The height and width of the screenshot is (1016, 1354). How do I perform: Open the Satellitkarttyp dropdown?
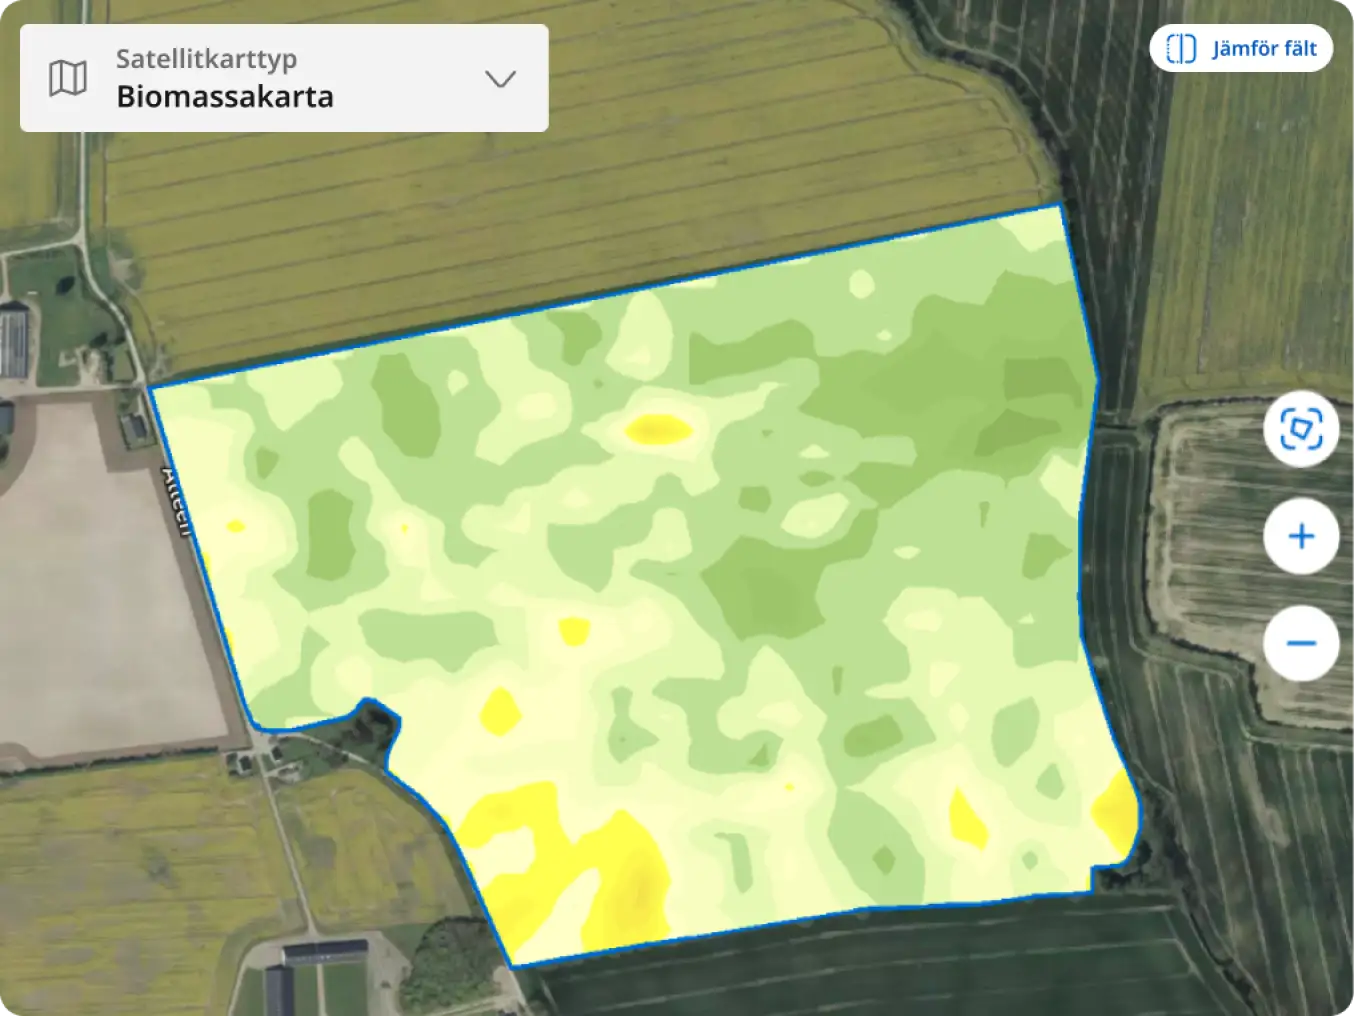(x=284, y=78)
